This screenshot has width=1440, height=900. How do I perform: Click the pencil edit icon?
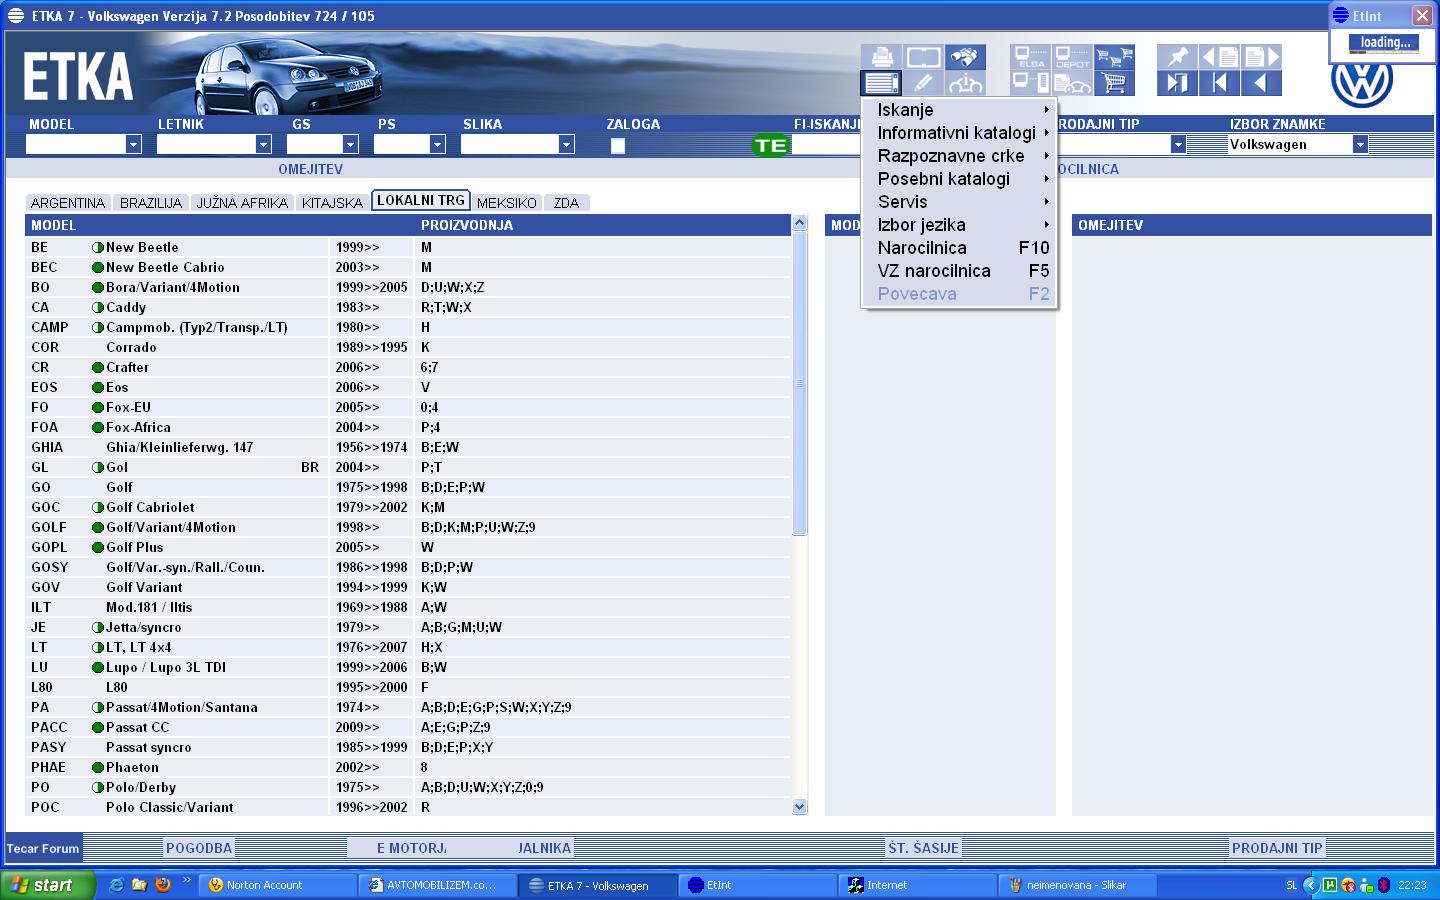923,83
